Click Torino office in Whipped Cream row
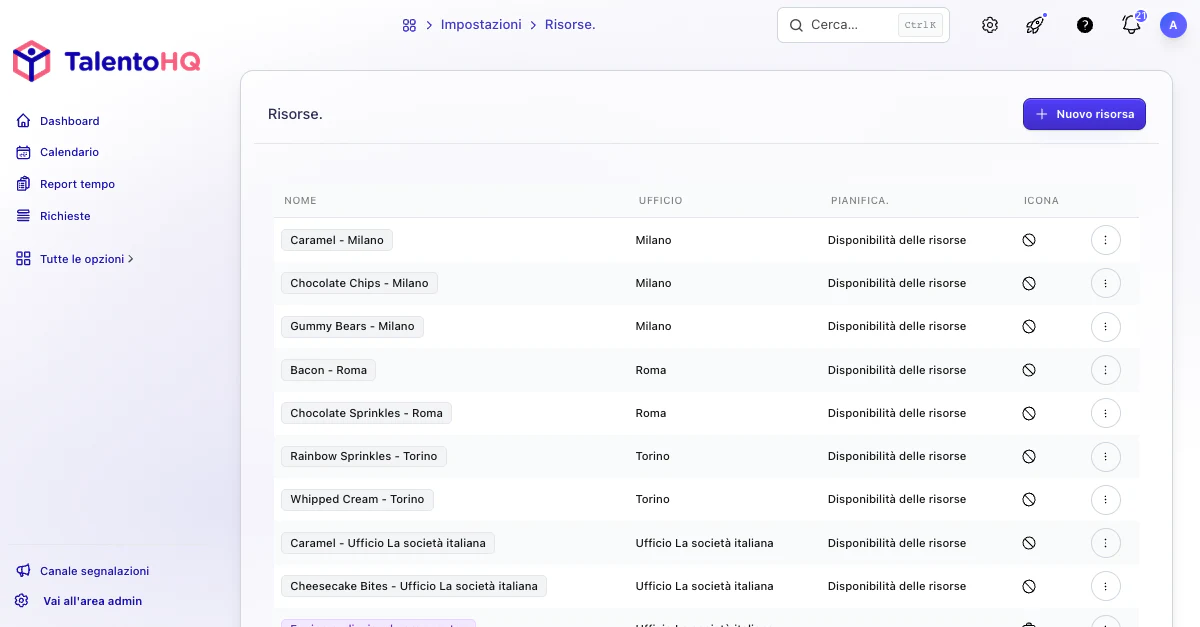 pyautogui.click(x=653, y=499)
